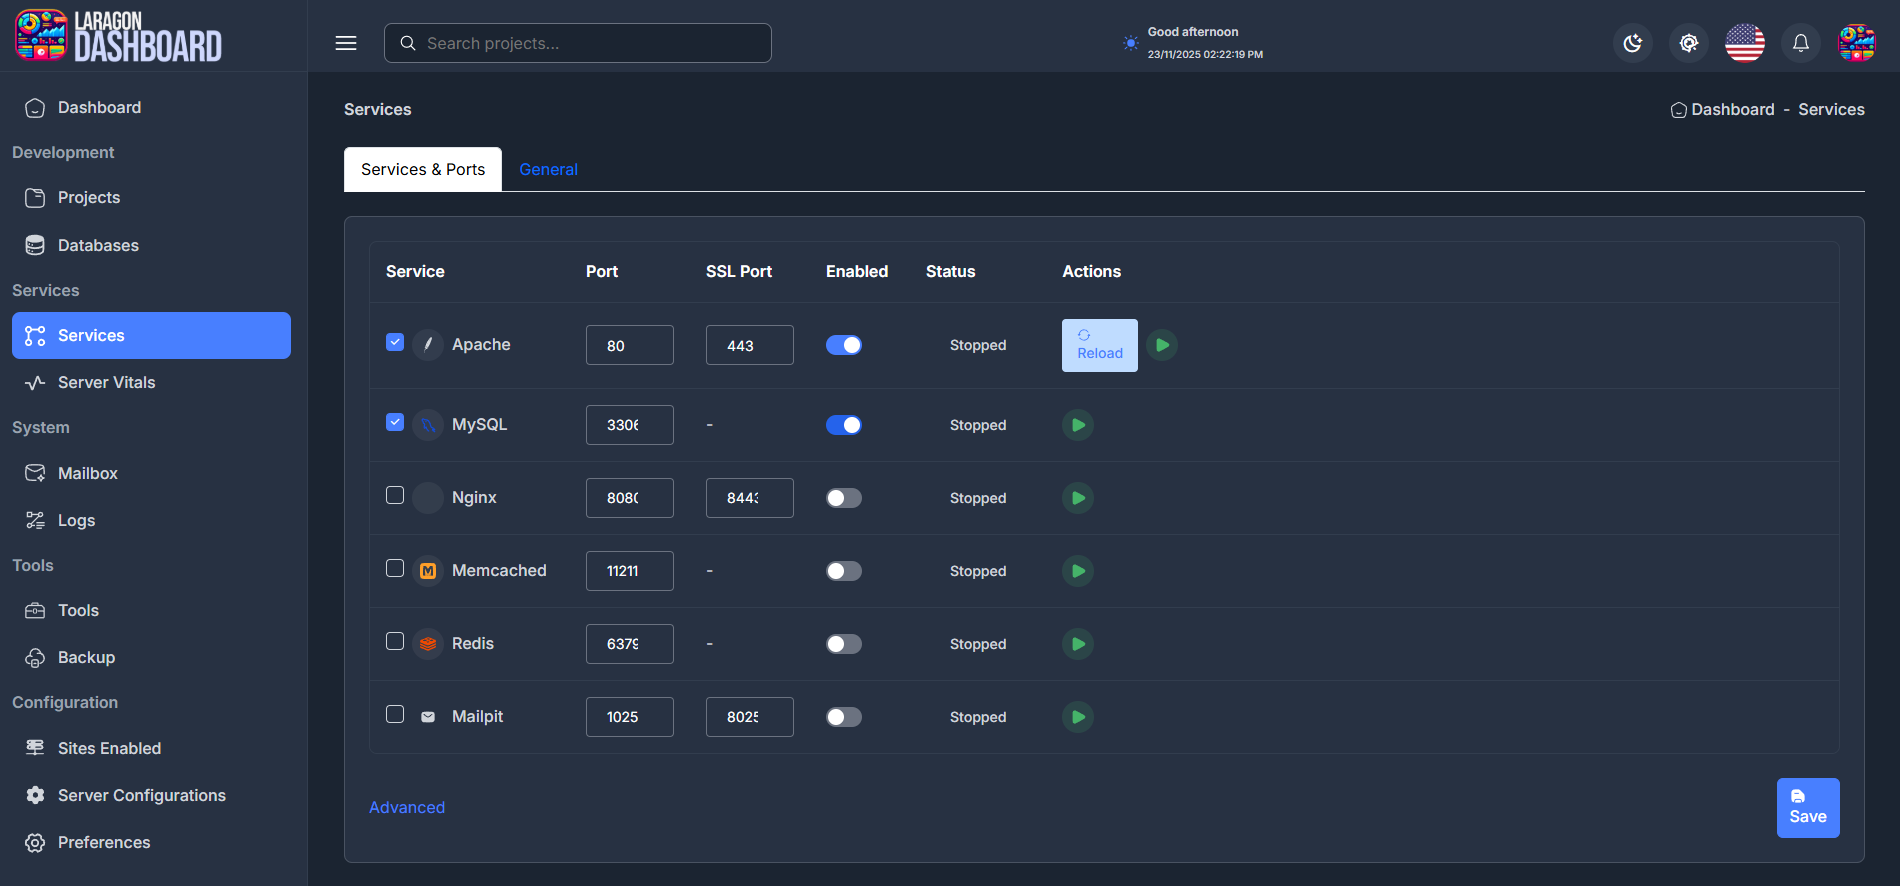Start the Nginx service
1900x886 pixels.
(1078, 498)
